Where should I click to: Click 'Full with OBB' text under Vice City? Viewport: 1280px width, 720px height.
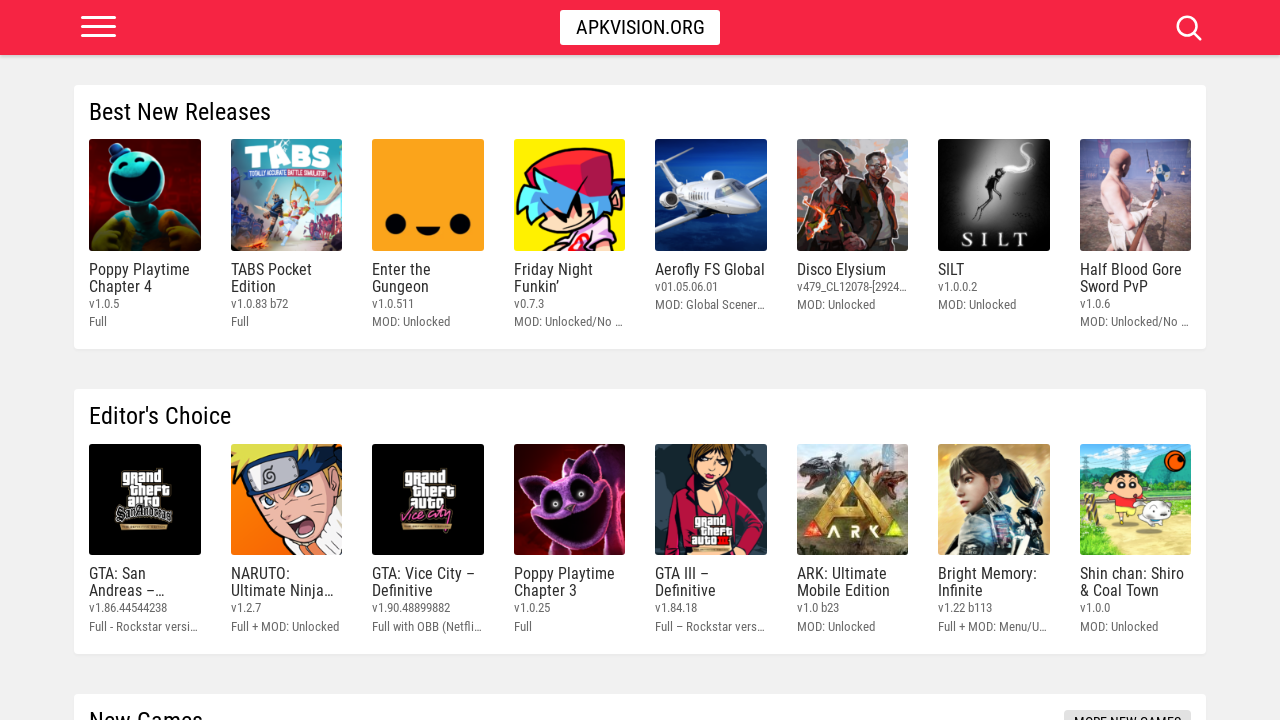click(x=427, y=627)
